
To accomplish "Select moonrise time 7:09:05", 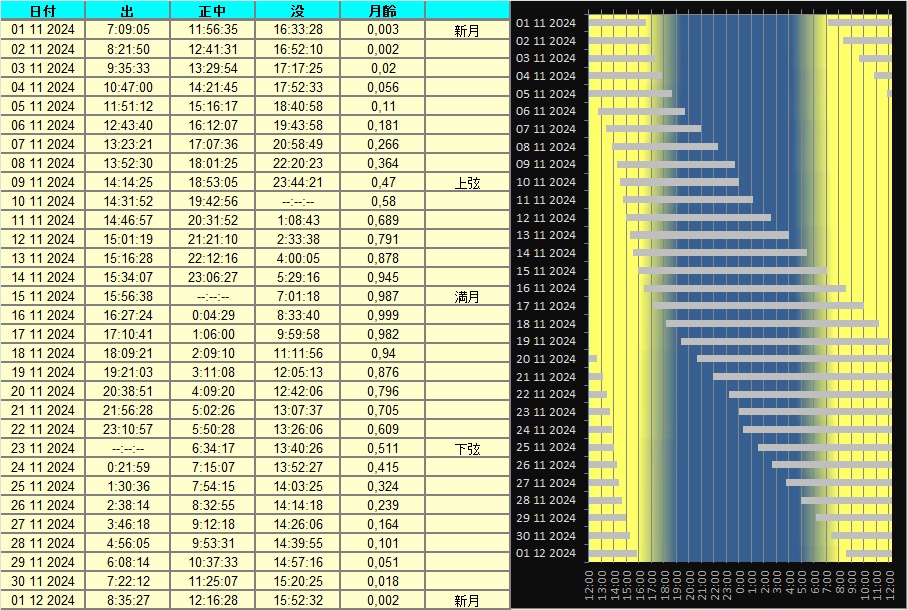I will click(x=128, y=30).
